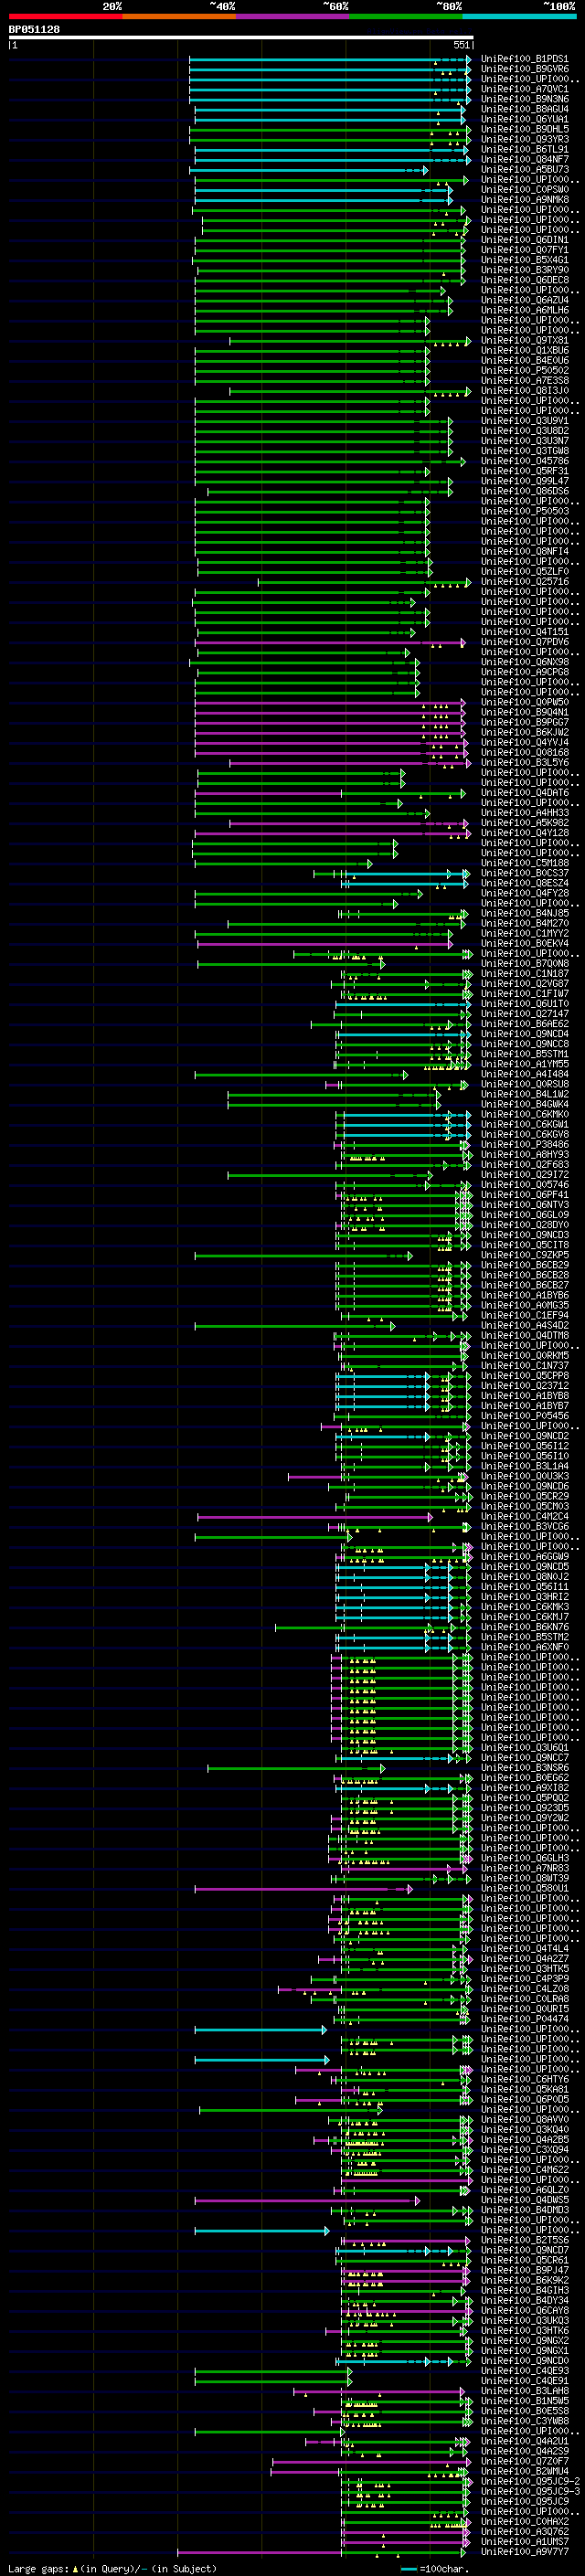Select label UniRef100_Q5RF31
Image resolution: width=585 pixels, height=2576 pixels.
click(525, 471)
